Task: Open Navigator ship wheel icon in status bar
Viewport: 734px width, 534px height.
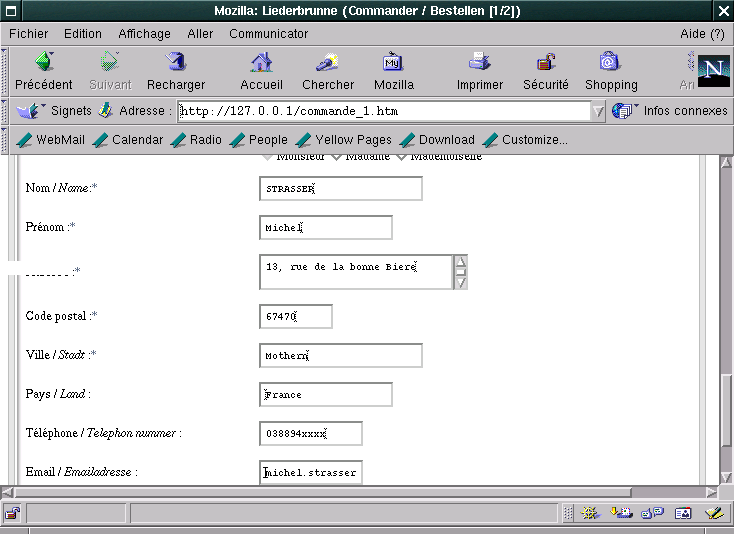Action: coord(590,513)
